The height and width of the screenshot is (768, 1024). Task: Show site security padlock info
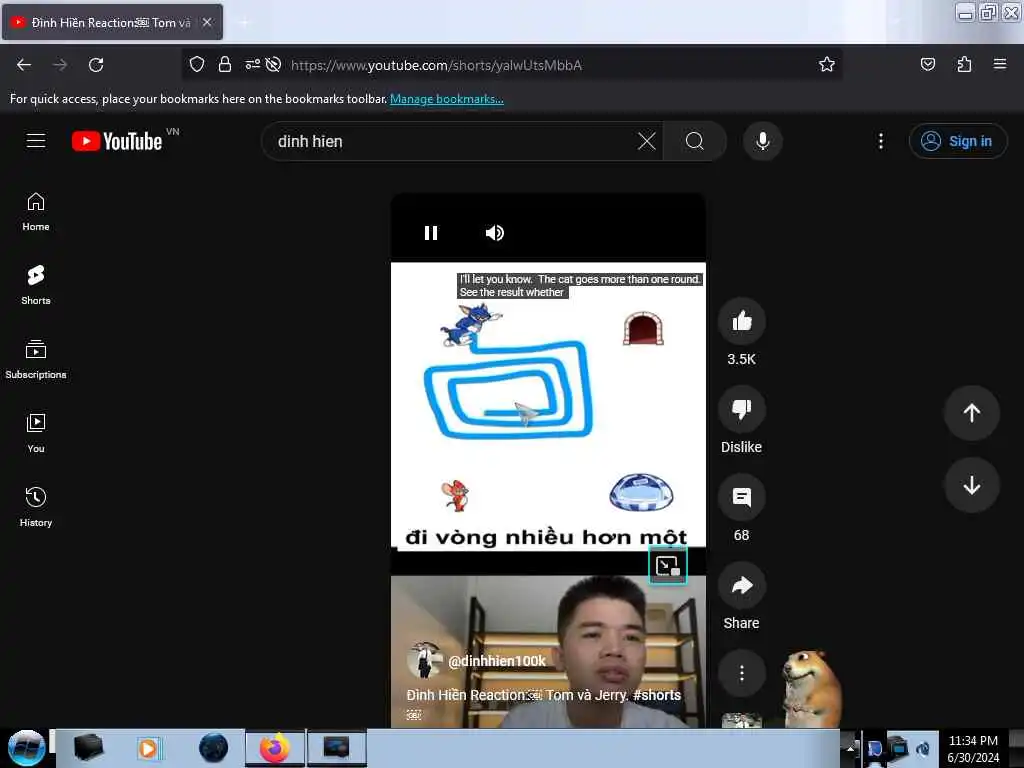[x=225, y=65]
